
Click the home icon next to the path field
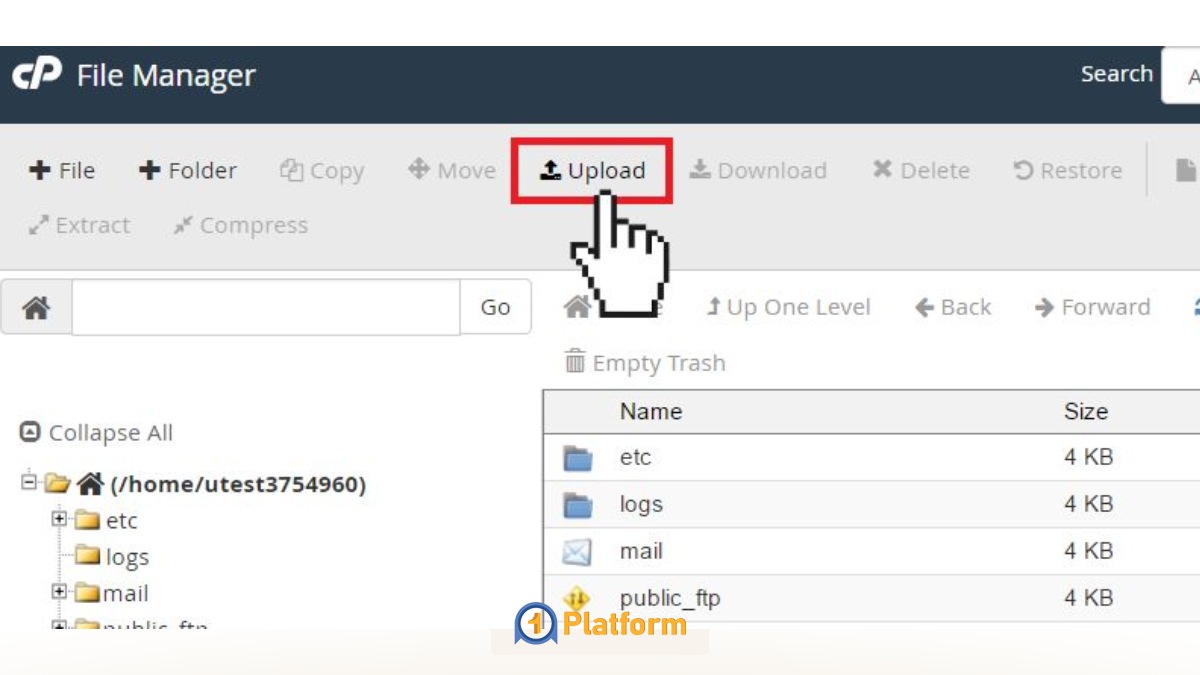[35, 306]
